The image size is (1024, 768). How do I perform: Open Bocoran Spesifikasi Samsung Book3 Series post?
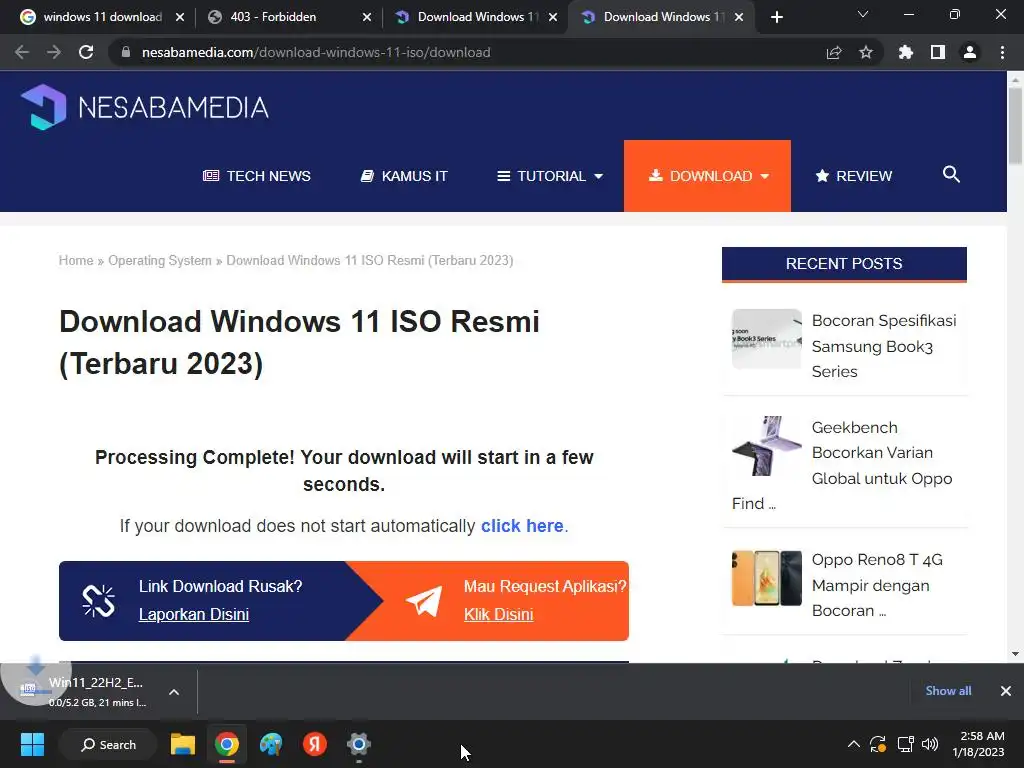pyautogui.click(x=884, y=346)
